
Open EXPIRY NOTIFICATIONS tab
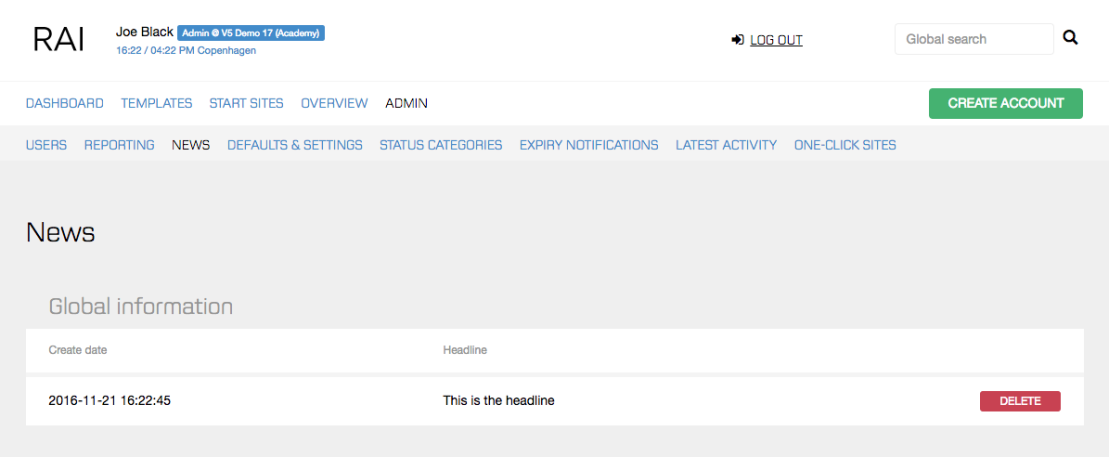point(588,145)
